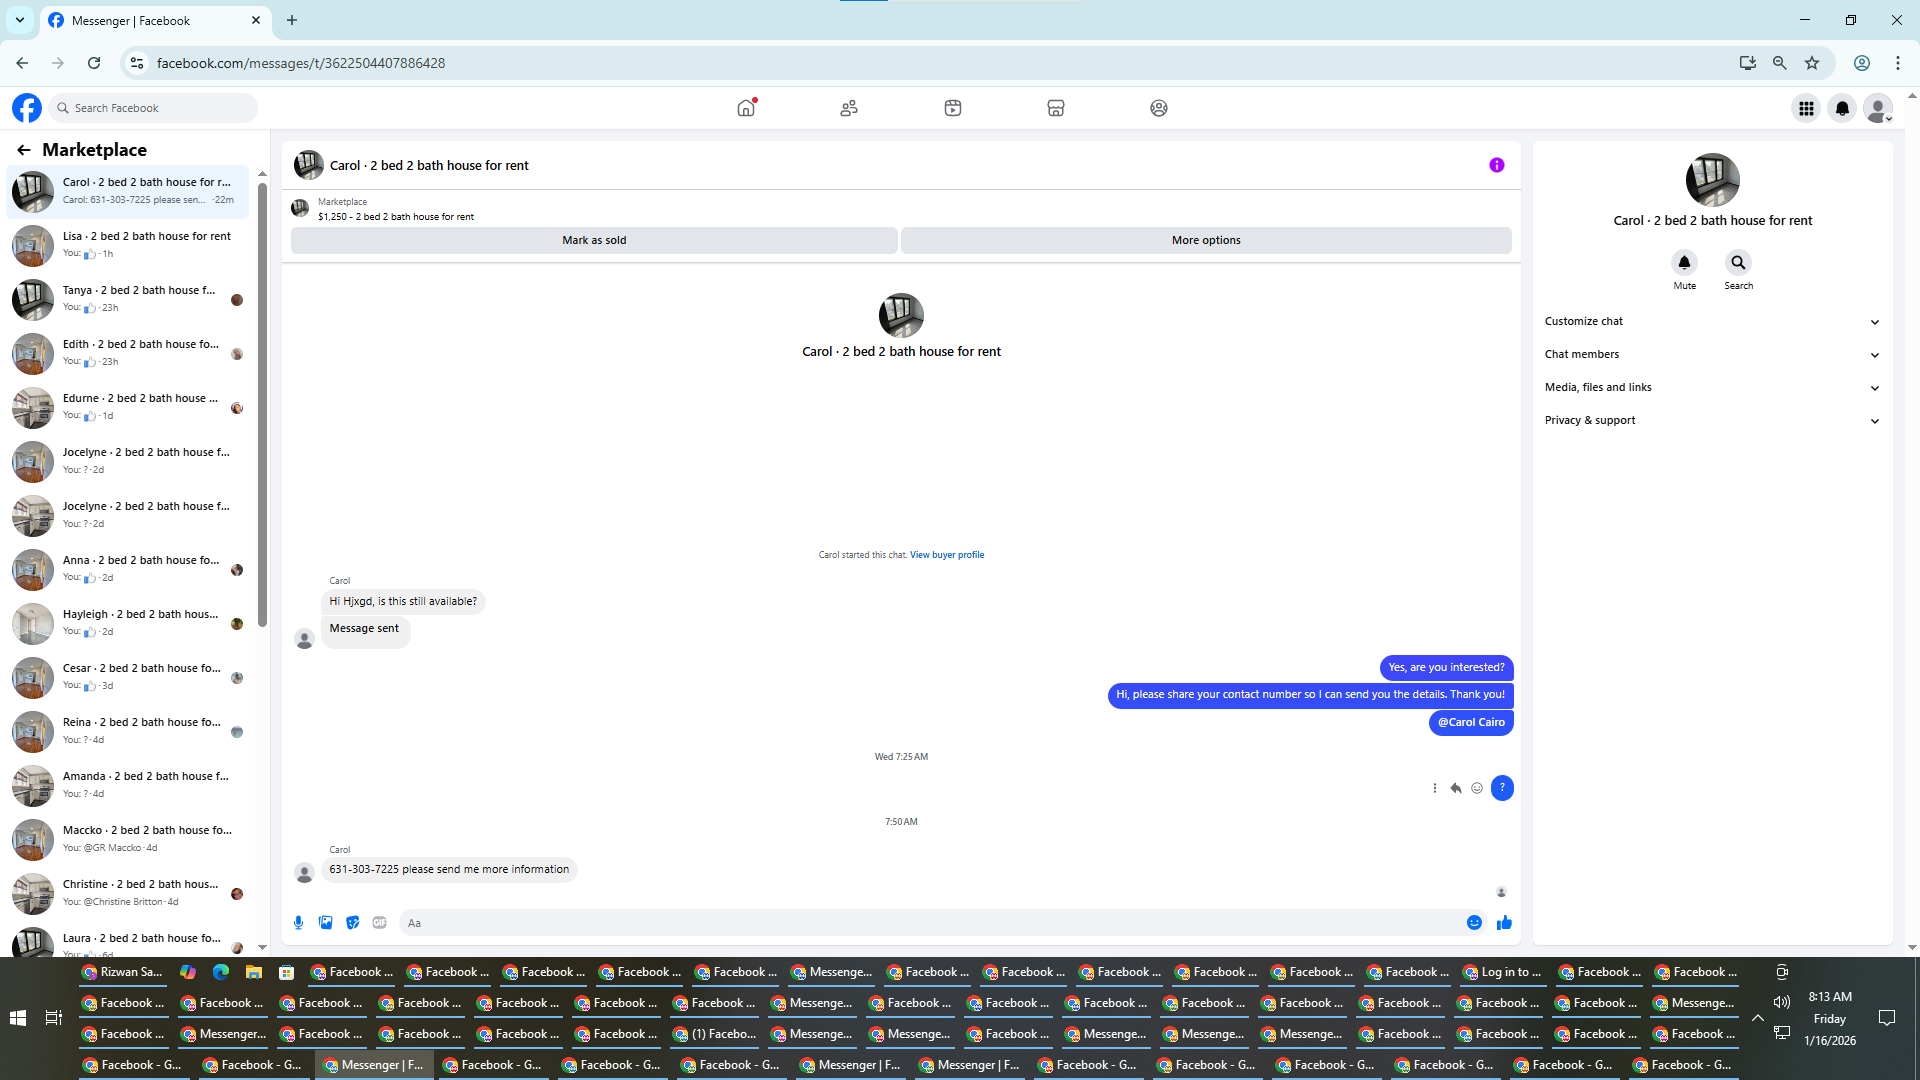Open the sticker picker icon
The image size is (1920, 1080).
pyautogui.click(x=352, y=923)
